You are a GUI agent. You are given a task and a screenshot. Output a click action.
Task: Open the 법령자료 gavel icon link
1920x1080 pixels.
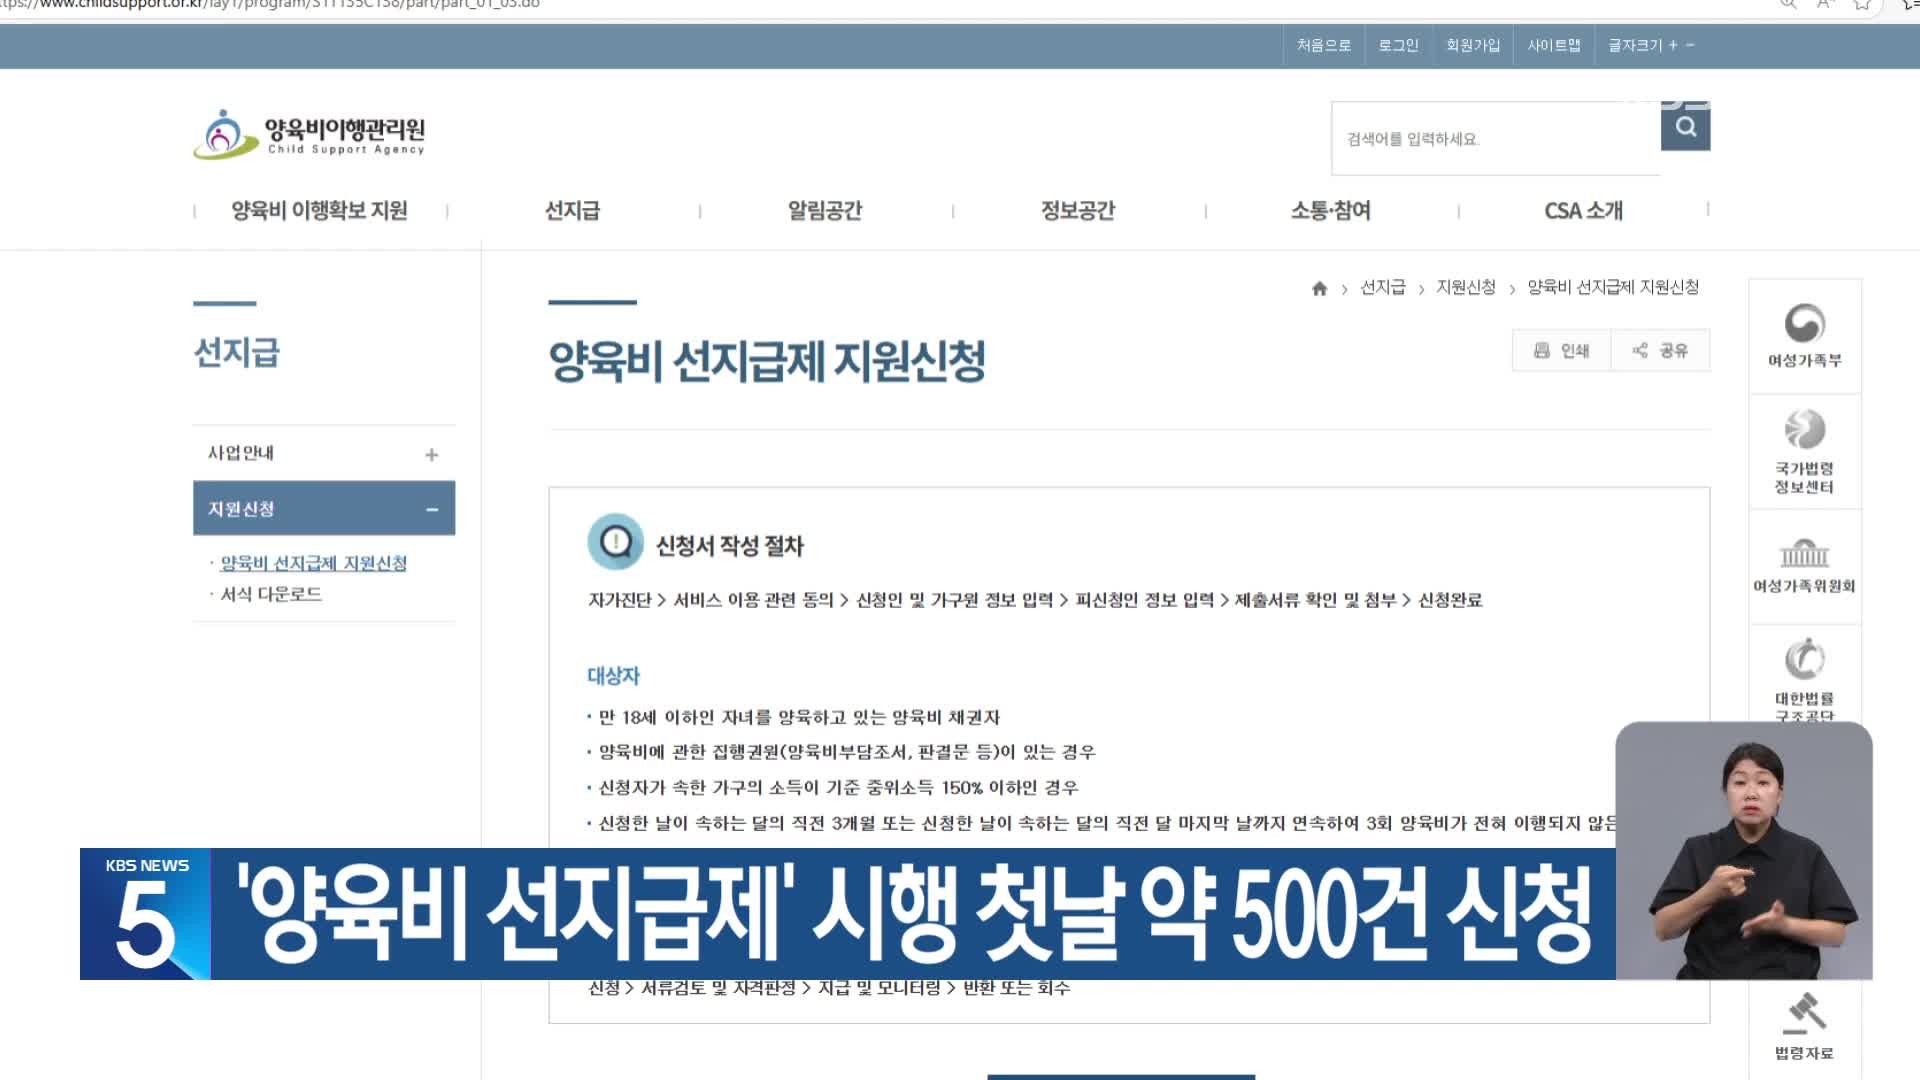(1804, 1025)
